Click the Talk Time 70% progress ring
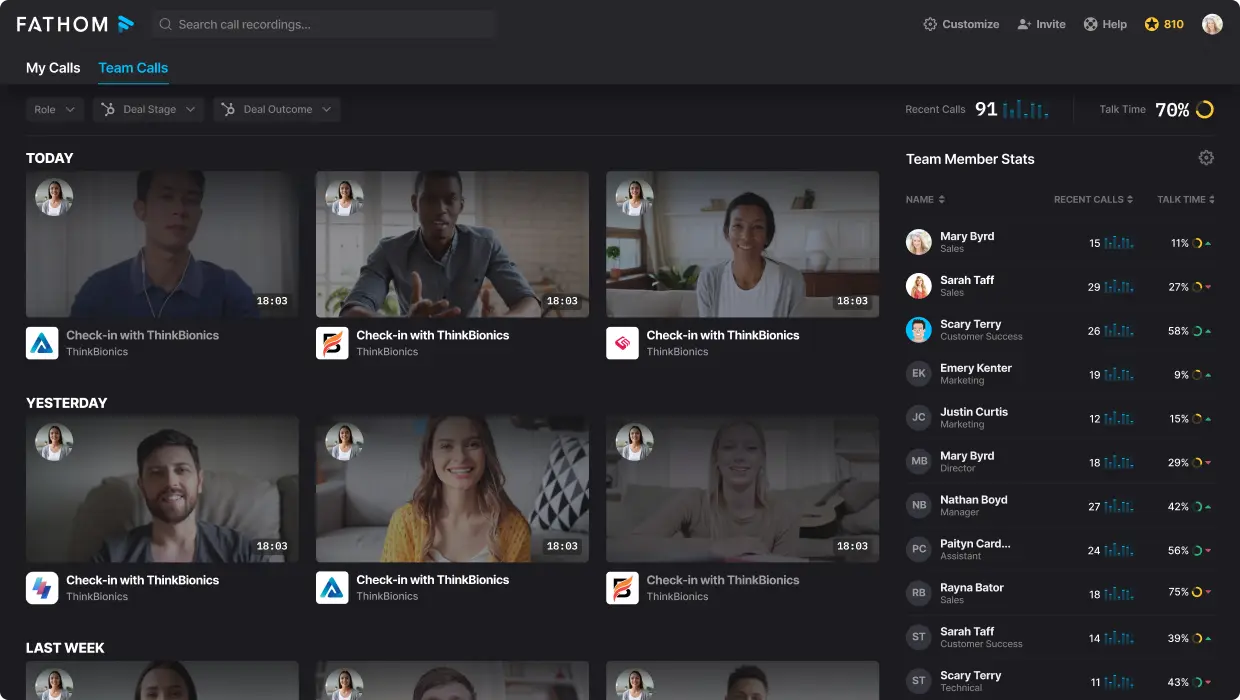The width and height of the screenshot is (1240, 700). click(x=1205, y=110)
